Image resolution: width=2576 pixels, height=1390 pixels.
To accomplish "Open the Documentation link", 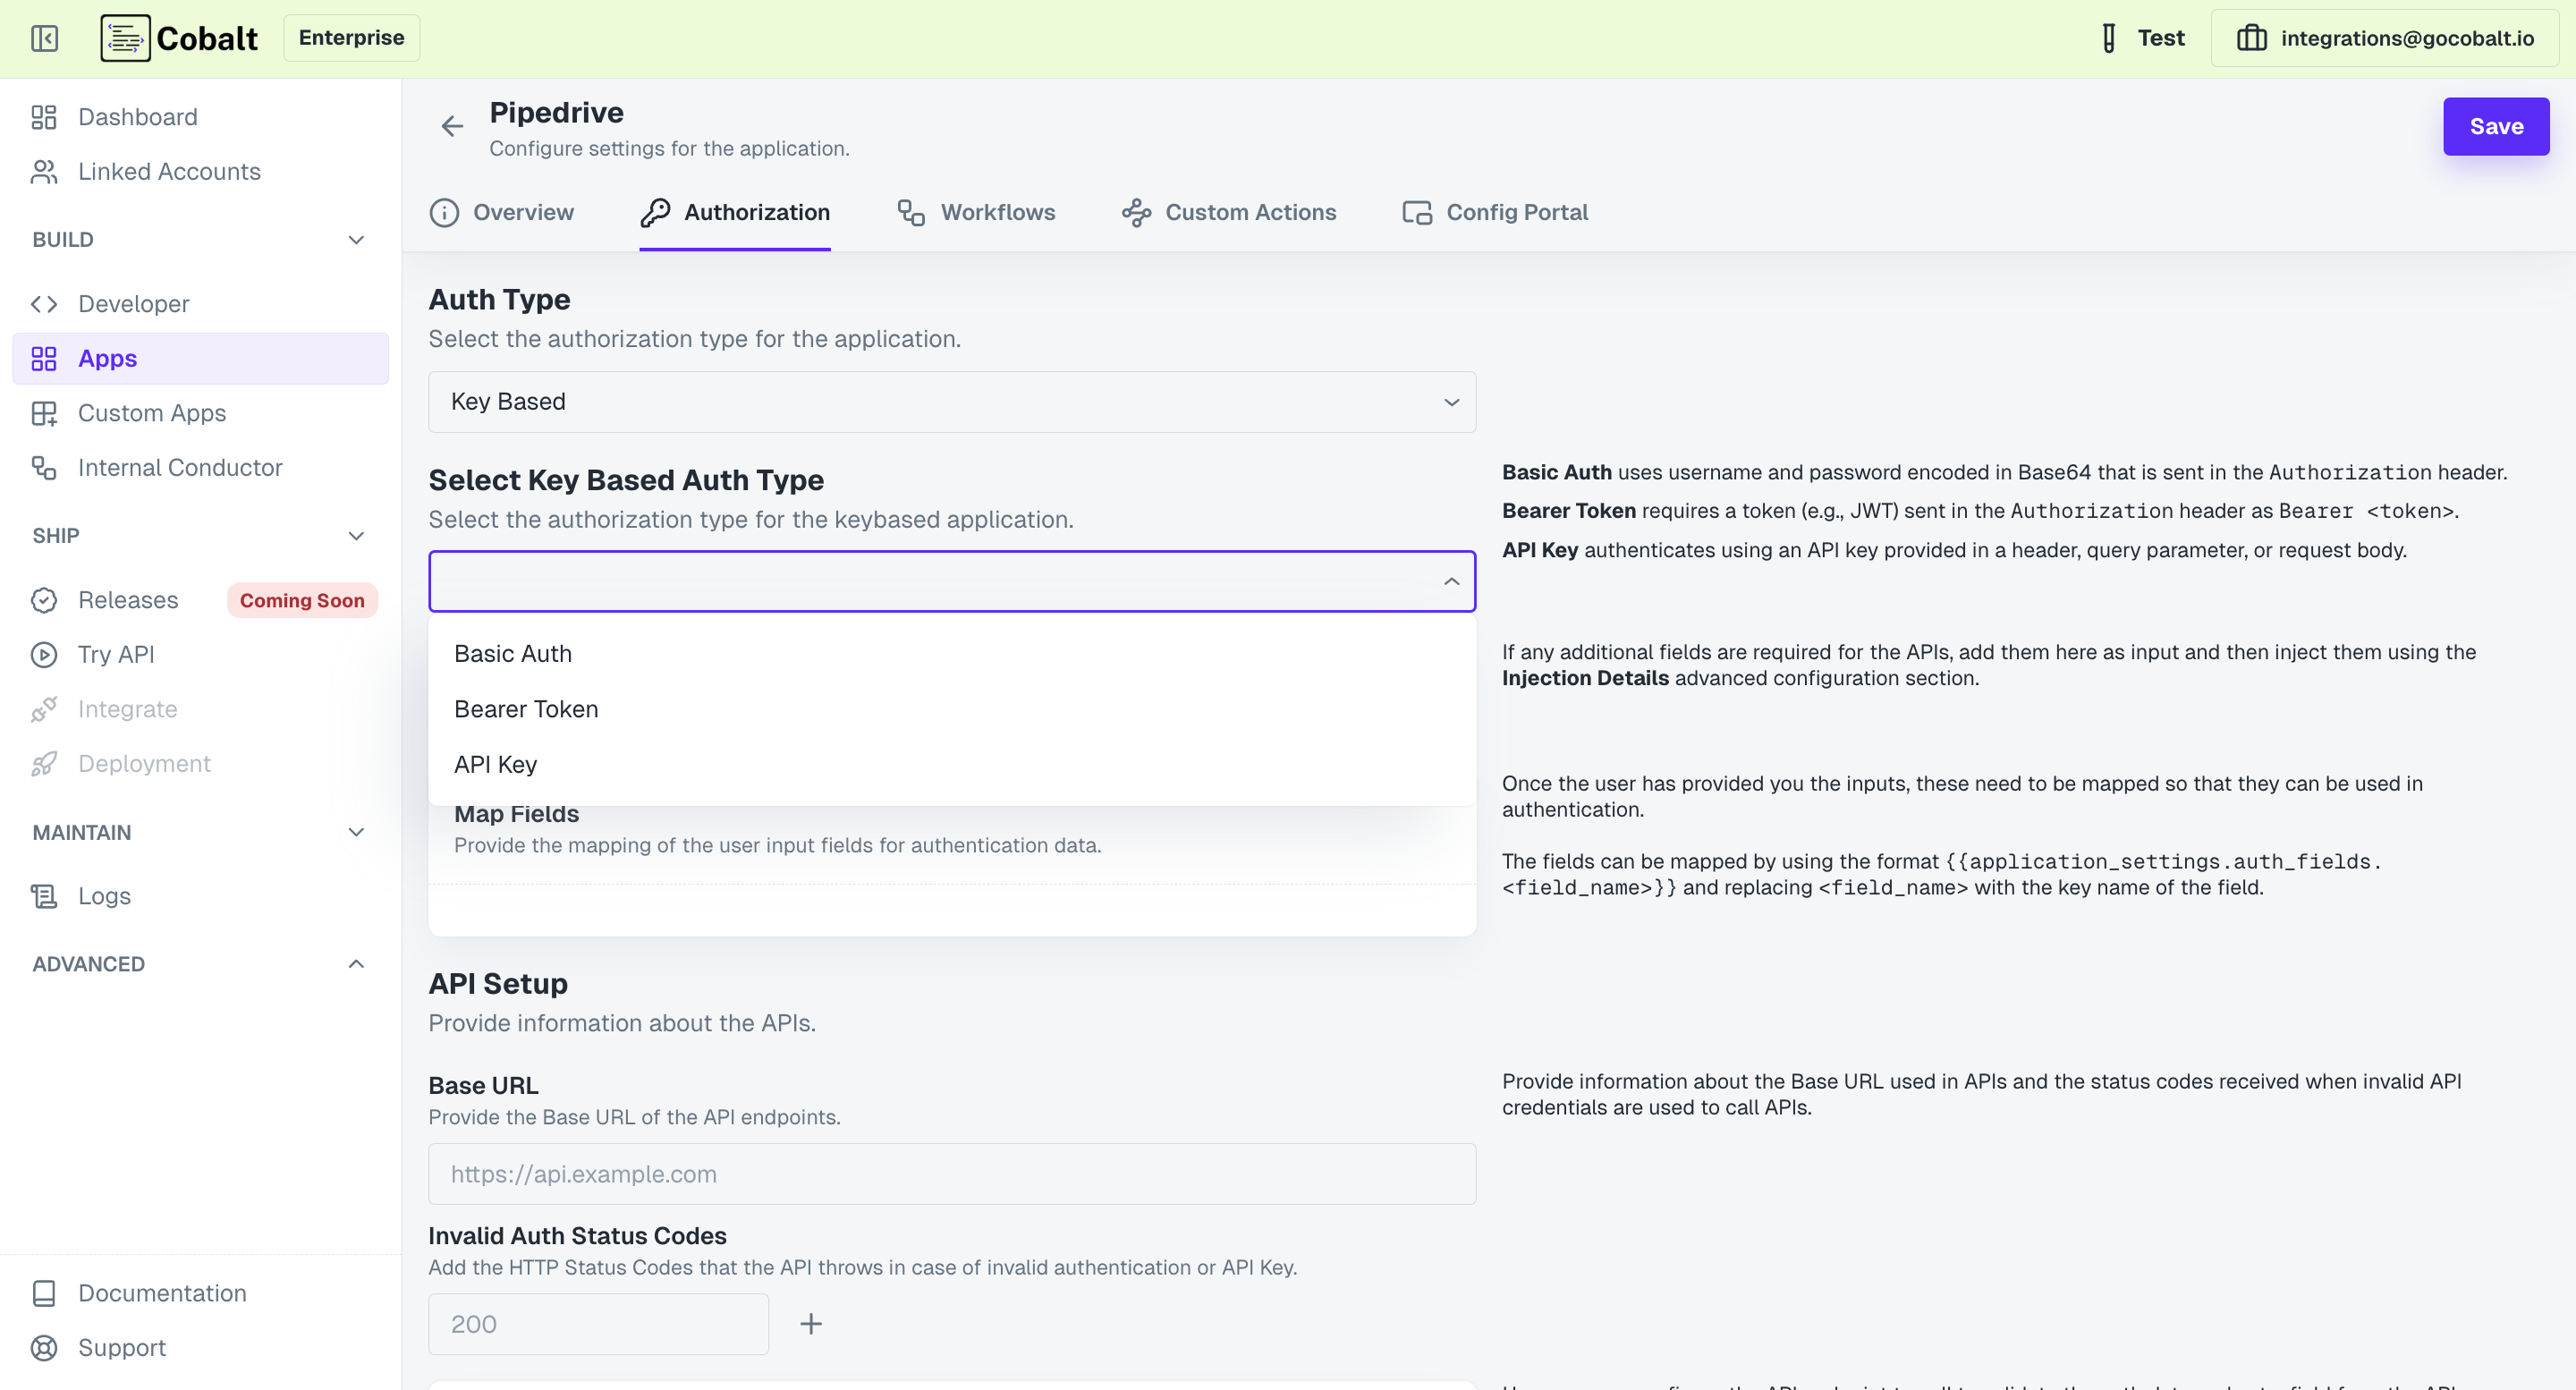I will point(161,1293).
